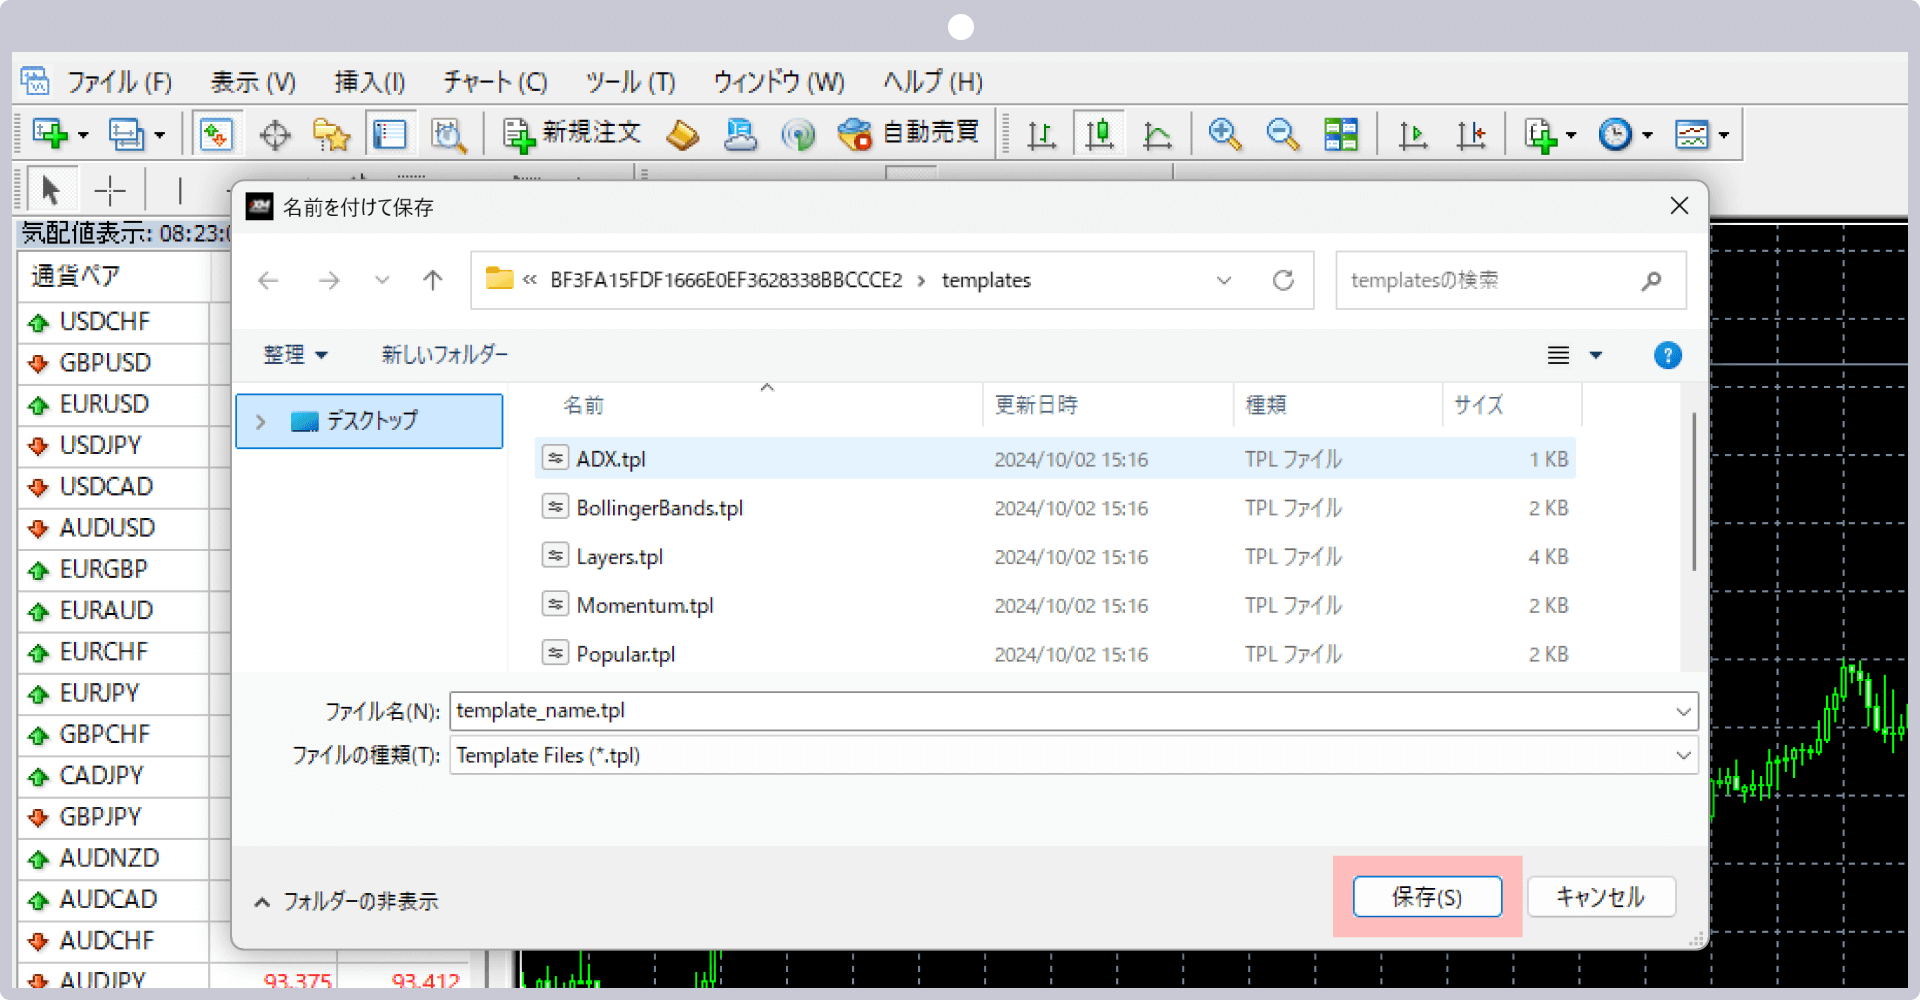Select the bar chart icon
1920x1000 pixels.
(1041, 134)
